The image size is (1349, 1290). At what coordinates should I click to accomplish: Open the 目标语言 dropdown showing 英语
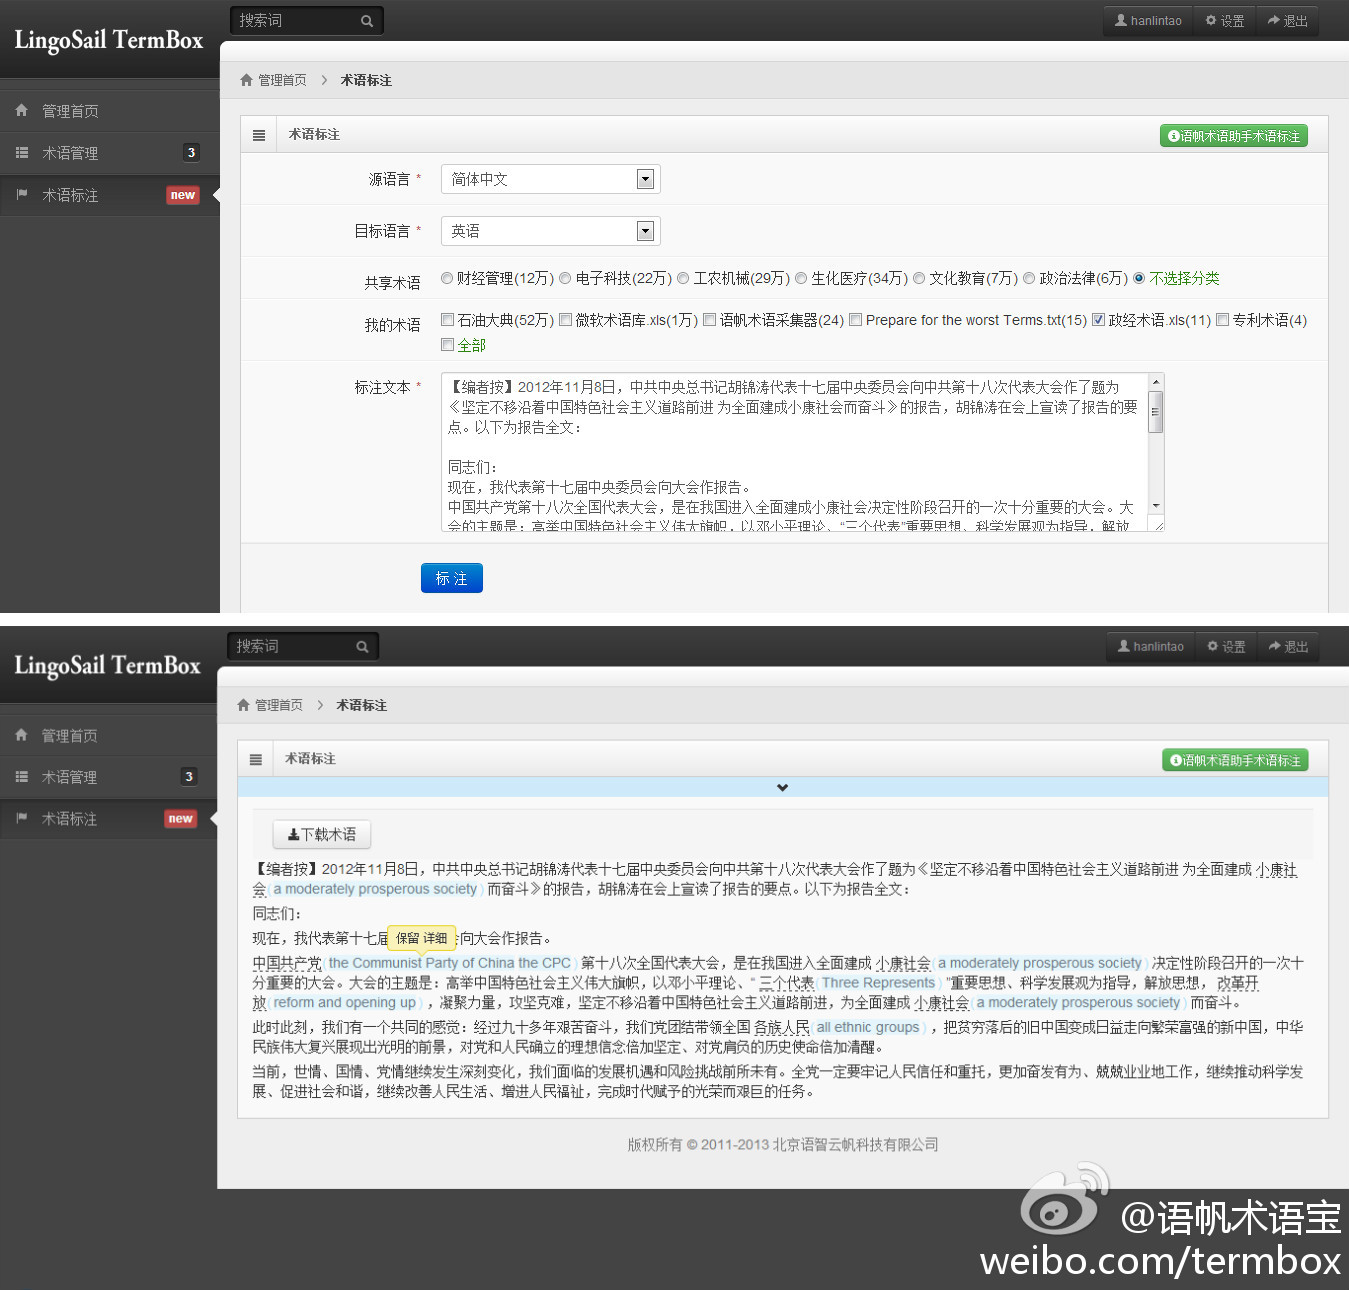click(x=551, y=231)
